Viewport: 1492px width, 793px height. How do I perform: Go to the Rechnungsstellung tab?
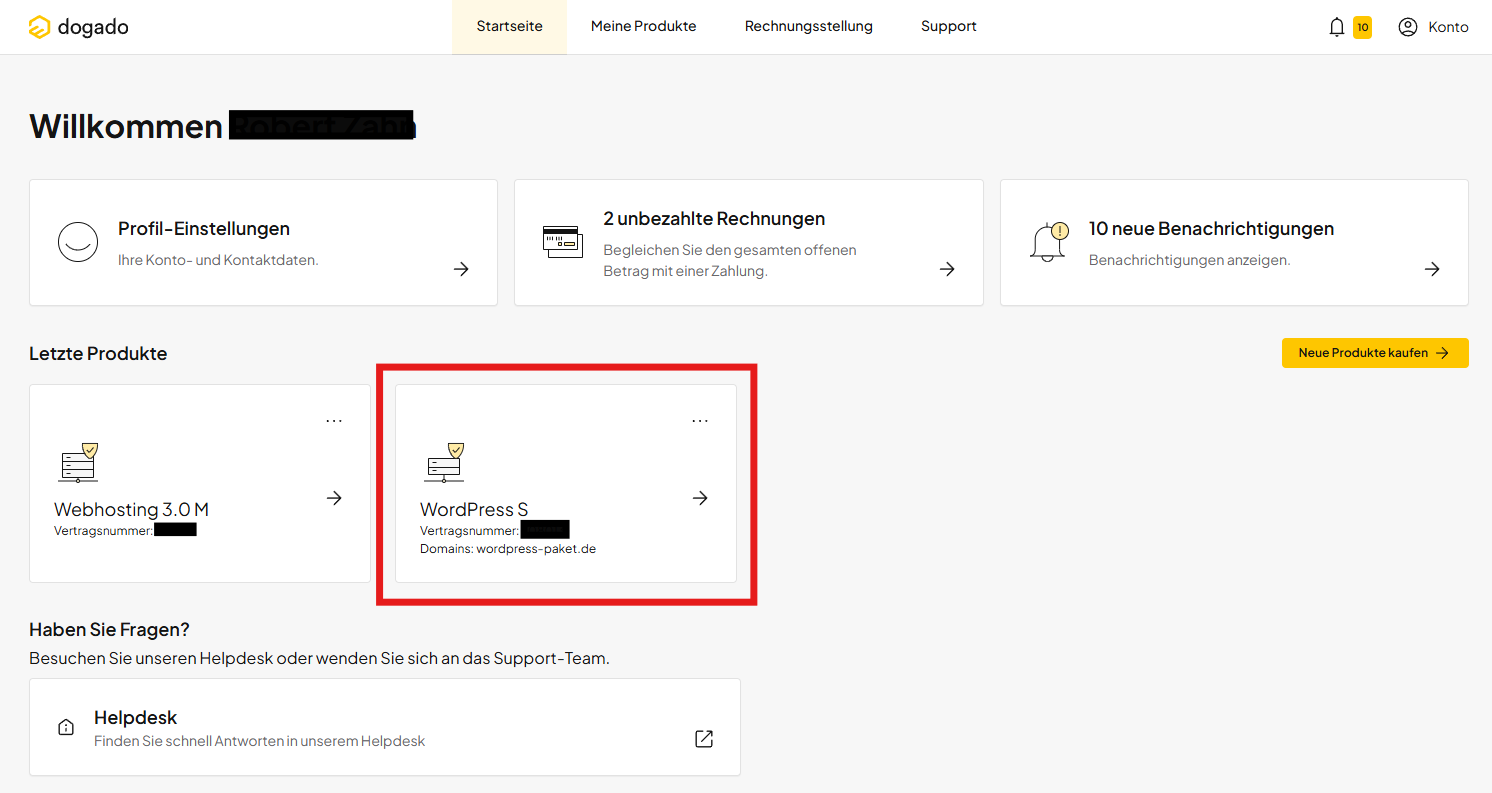coord(808,27)
